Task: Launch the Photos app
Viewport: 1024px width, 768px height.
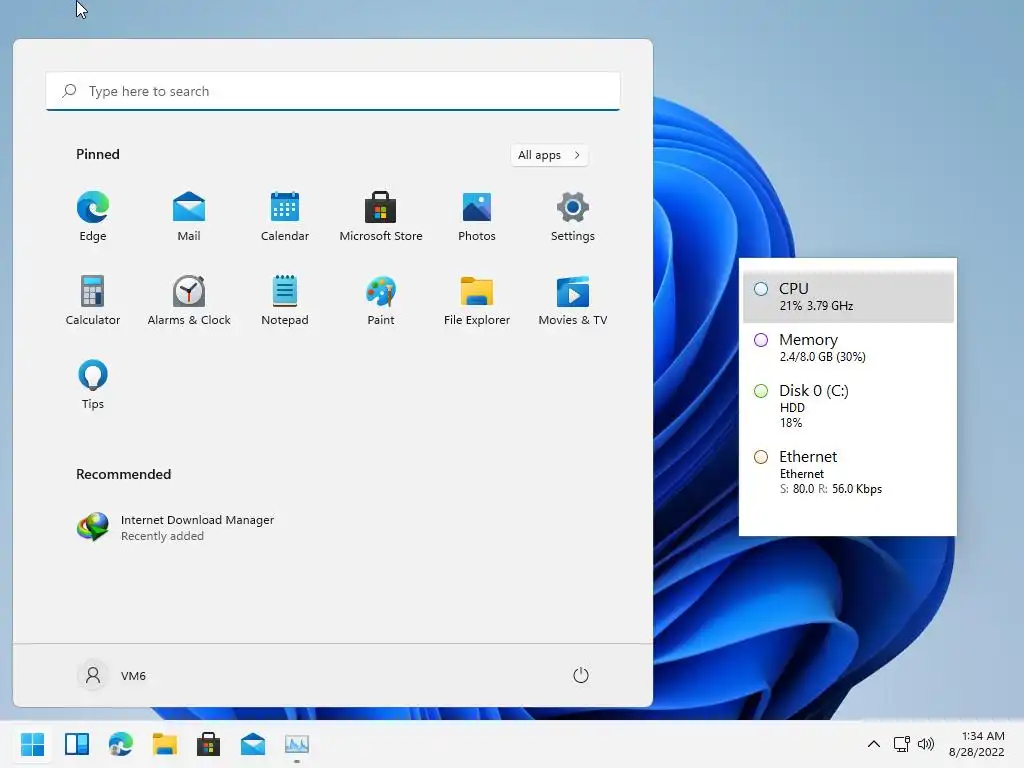Action: coord(477,216)
